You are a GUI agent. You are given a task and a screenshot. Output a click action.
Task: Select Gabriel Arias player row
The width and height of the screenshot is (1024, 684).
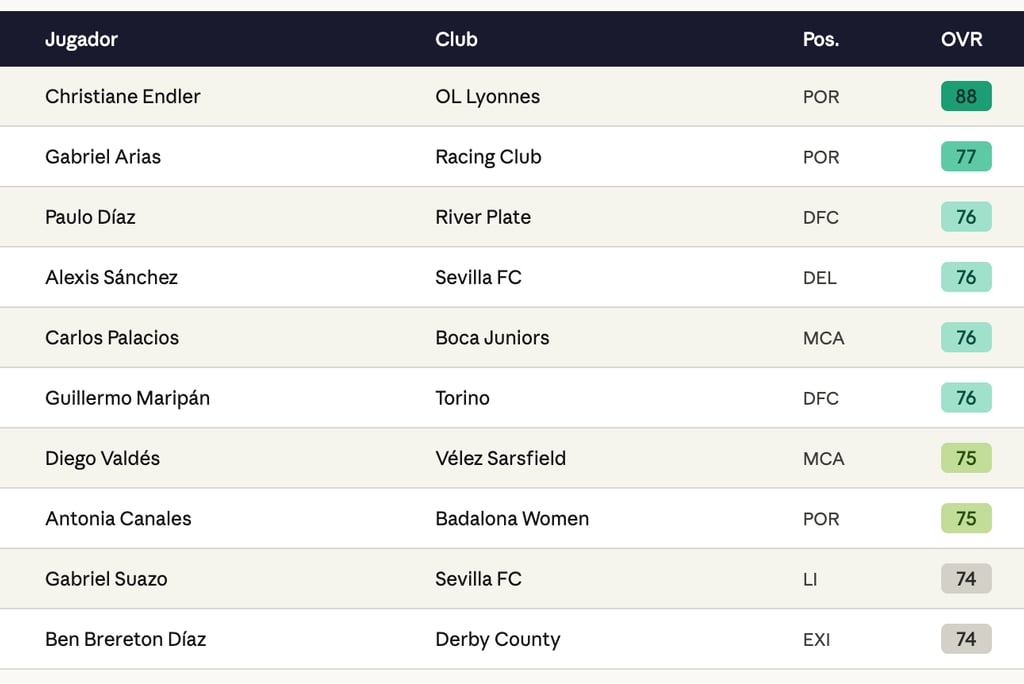point(103,157)
